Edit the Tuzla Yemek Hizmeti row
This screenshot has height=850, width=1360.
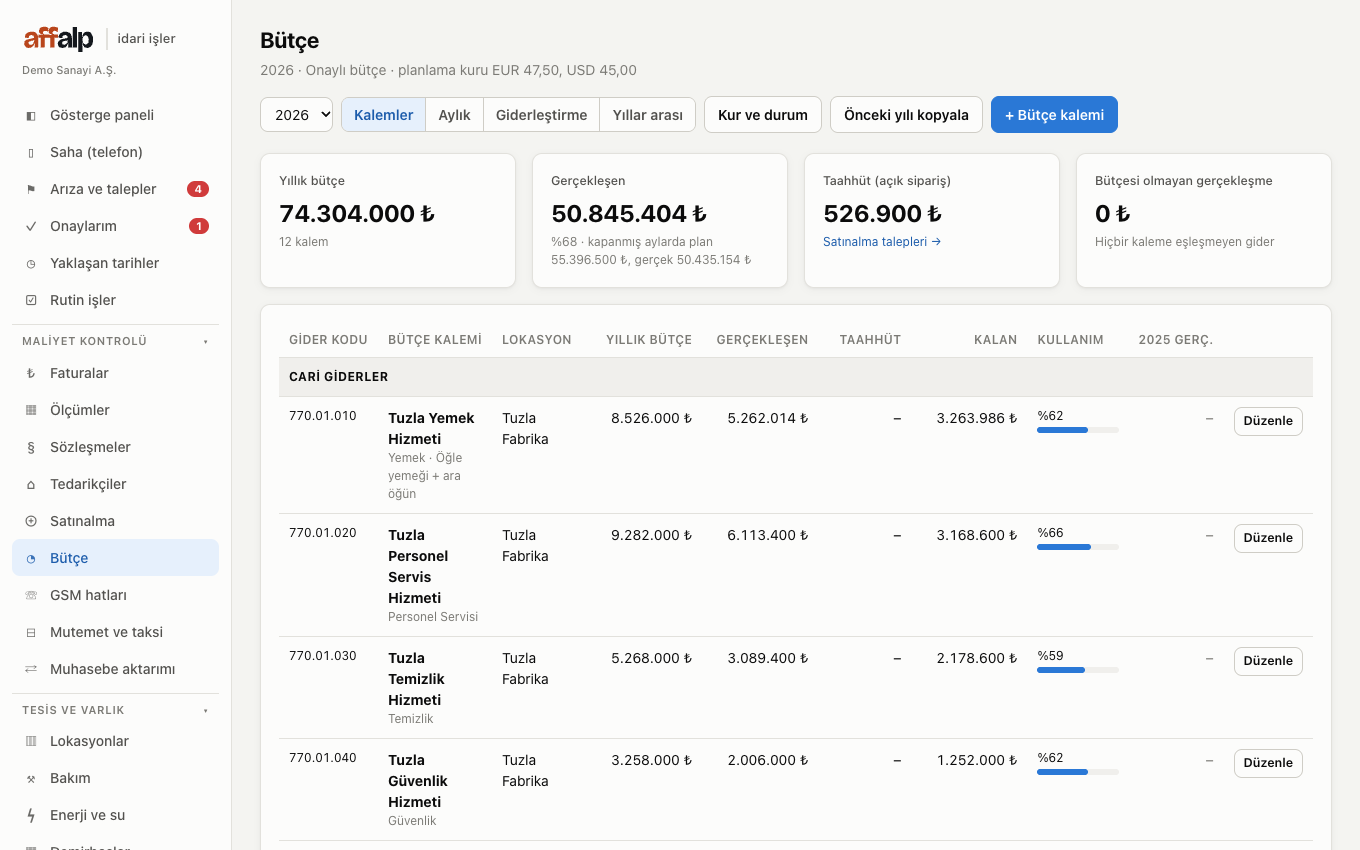pyautogui.click(x=1268, y=421)
